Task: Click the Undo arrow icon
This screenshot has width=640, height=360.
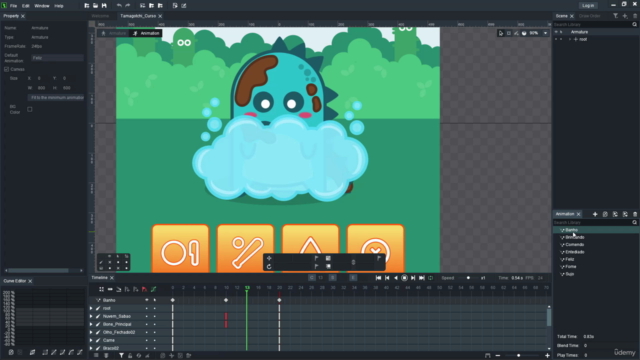Action: point(119,6)
